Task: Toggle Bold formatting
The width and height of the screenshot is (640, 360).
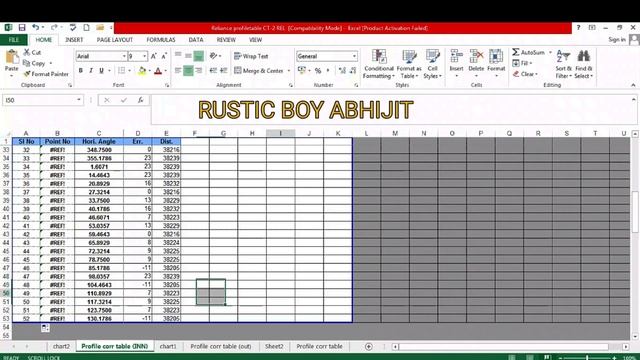Action: click(x=81, y=71)
